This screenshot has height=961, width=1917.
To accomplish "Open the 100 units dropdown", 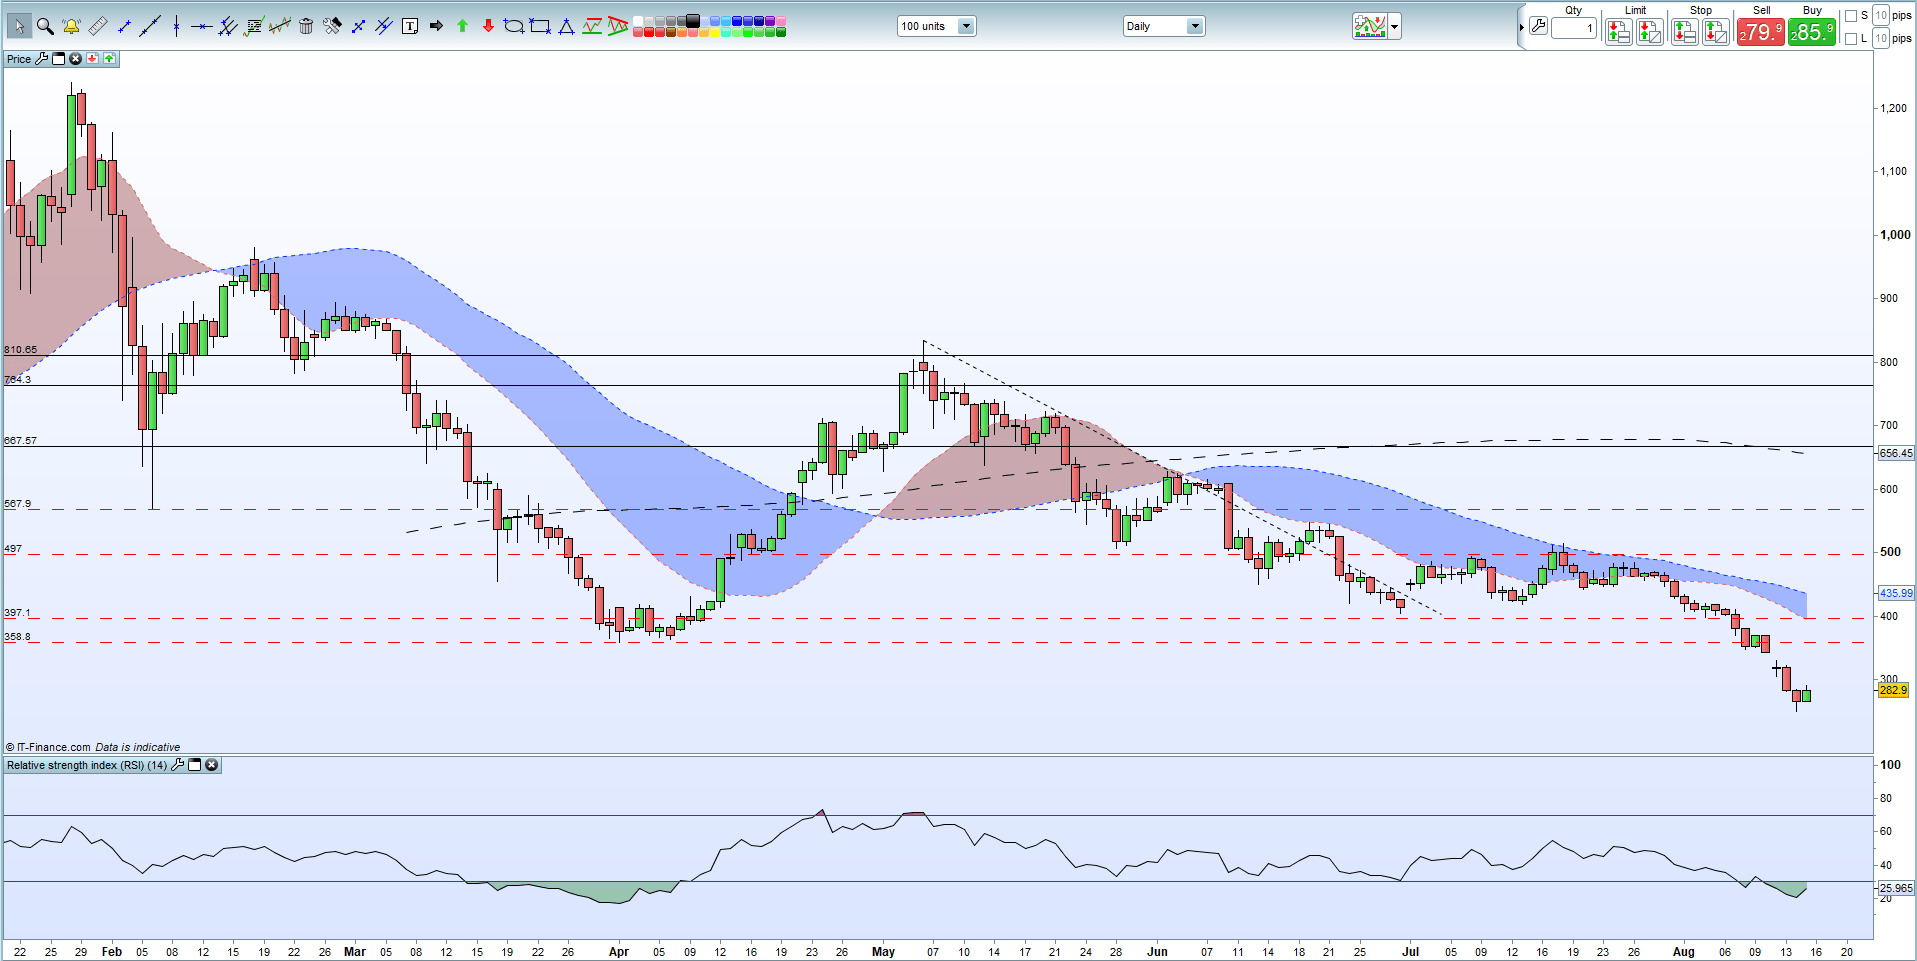I will 966,27.
